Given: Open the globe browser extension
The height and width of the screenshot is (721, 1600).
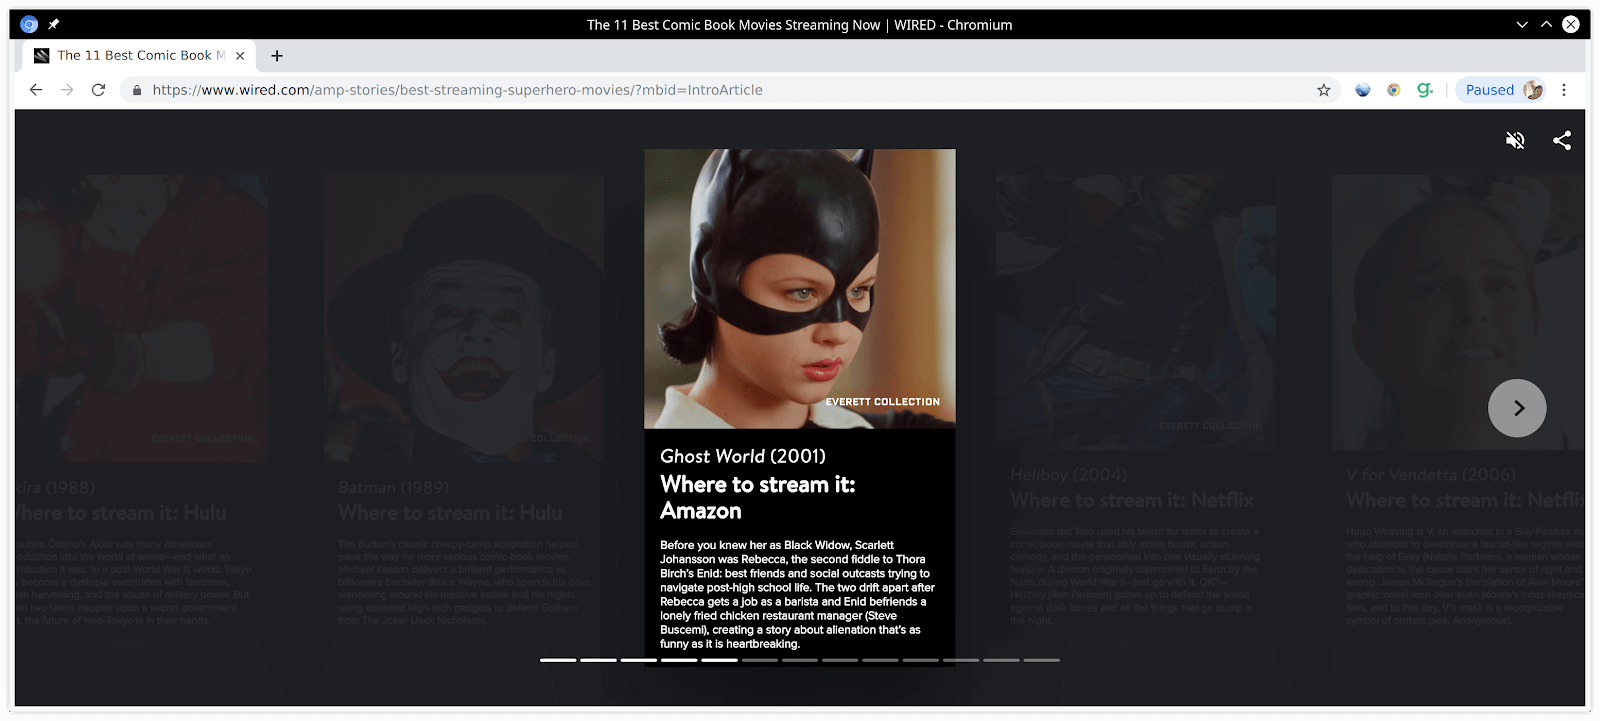Looking at the screenshot, I should click(1362, 90).
